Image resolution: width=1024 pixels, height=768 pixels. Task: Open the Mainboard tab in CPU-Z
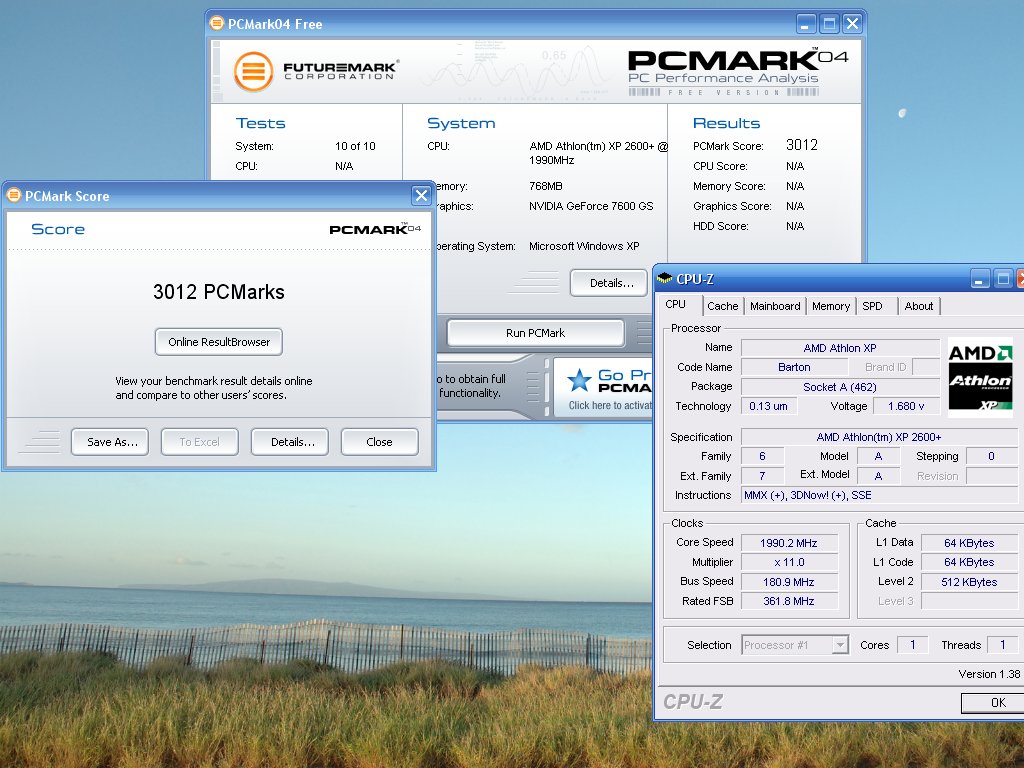point(775,306)
